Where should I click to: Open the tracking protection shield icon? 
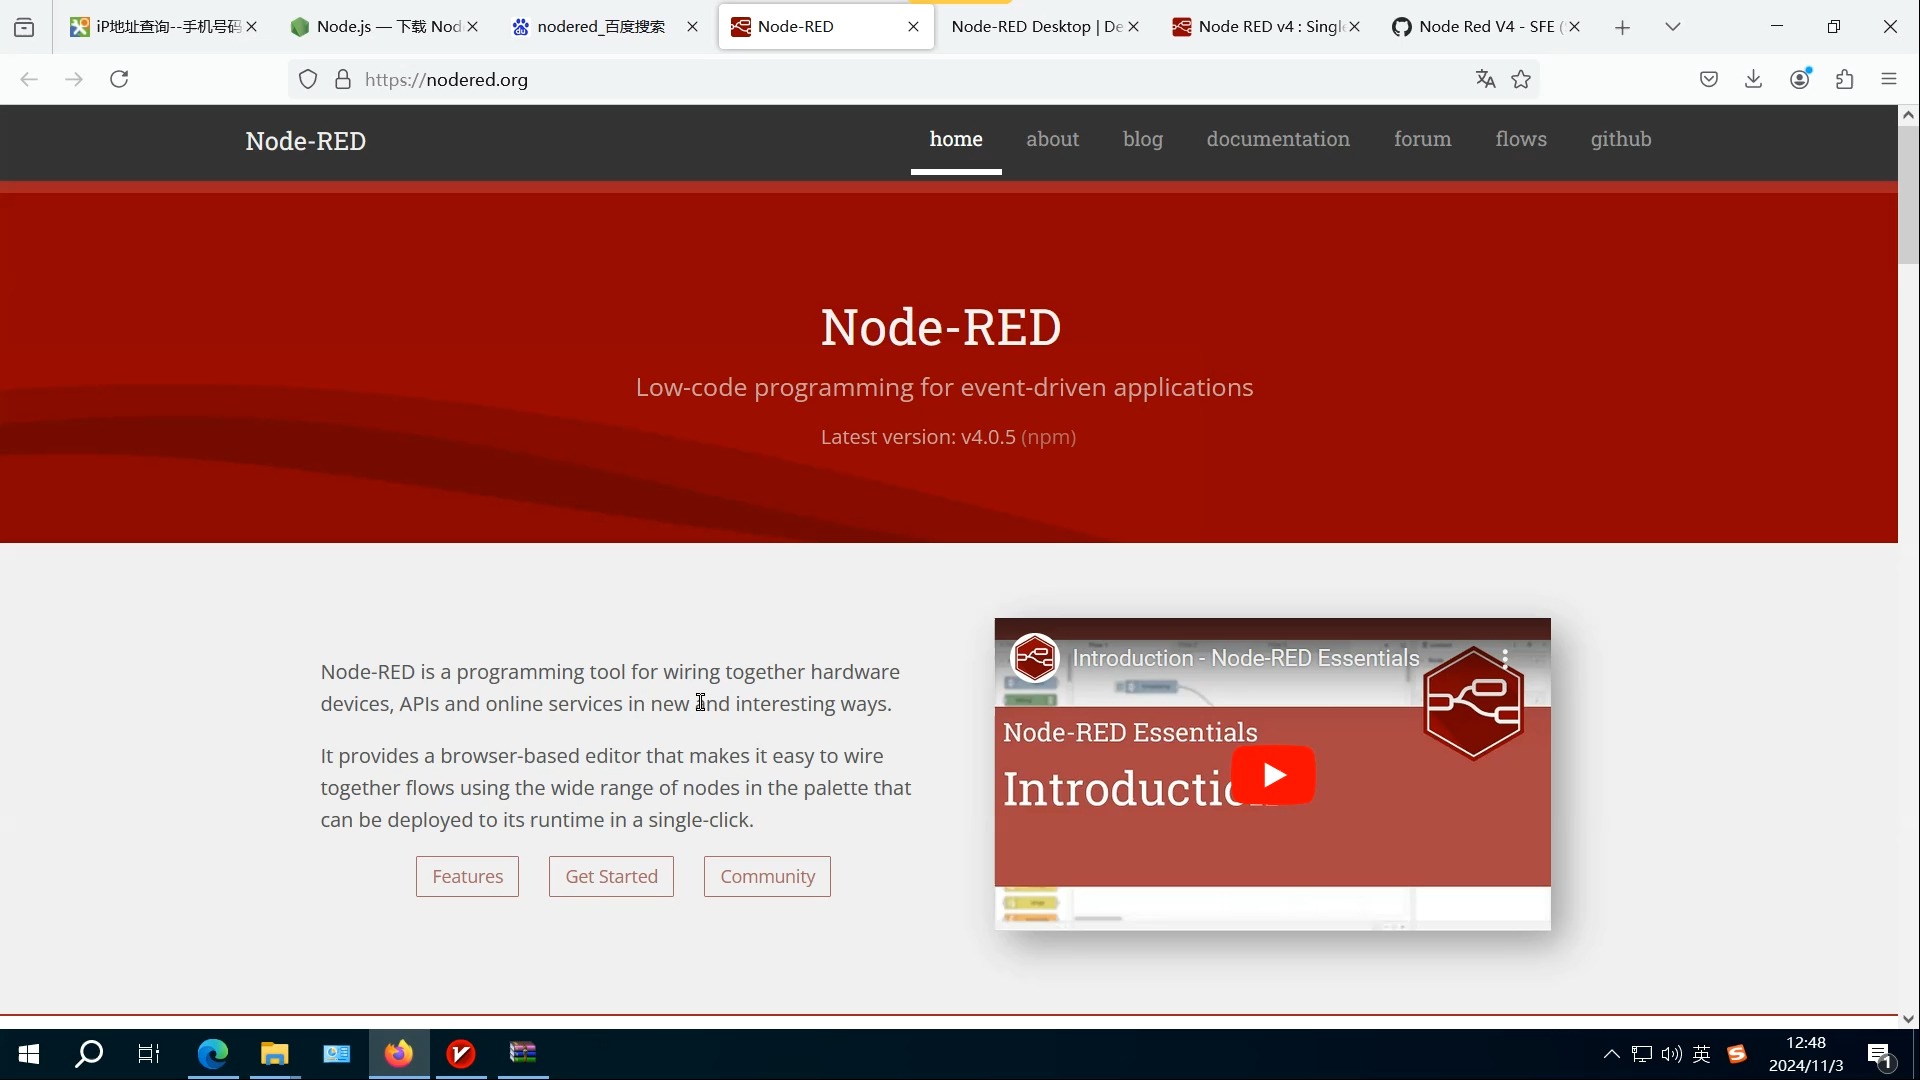pos(308,79)
